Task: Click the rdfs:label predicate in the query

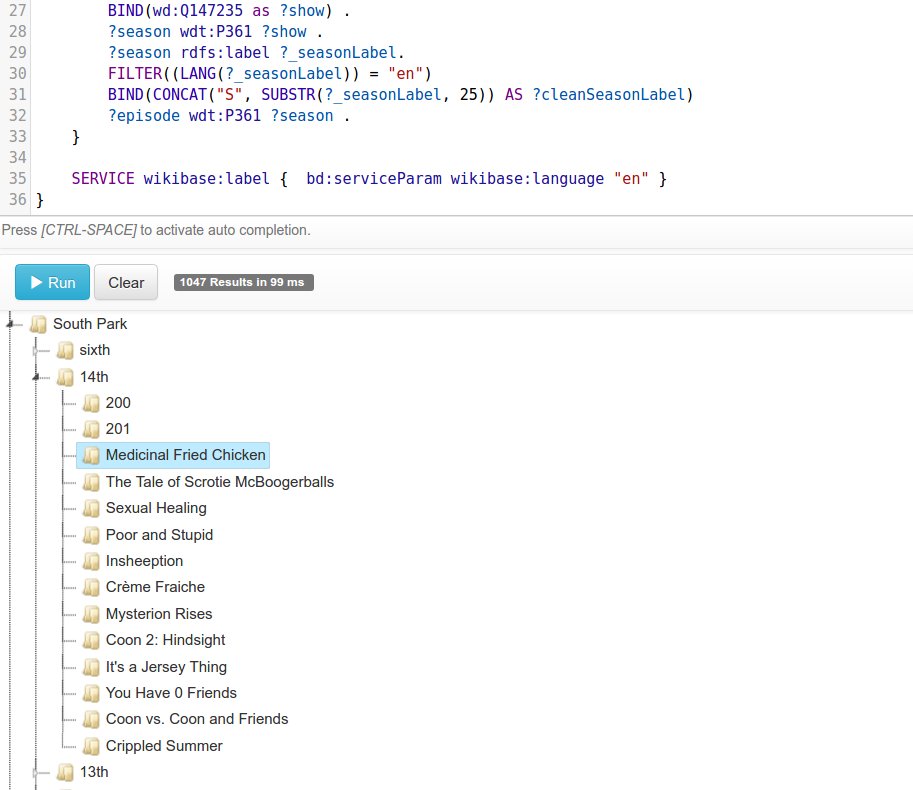Action: [x=225, y=52]
